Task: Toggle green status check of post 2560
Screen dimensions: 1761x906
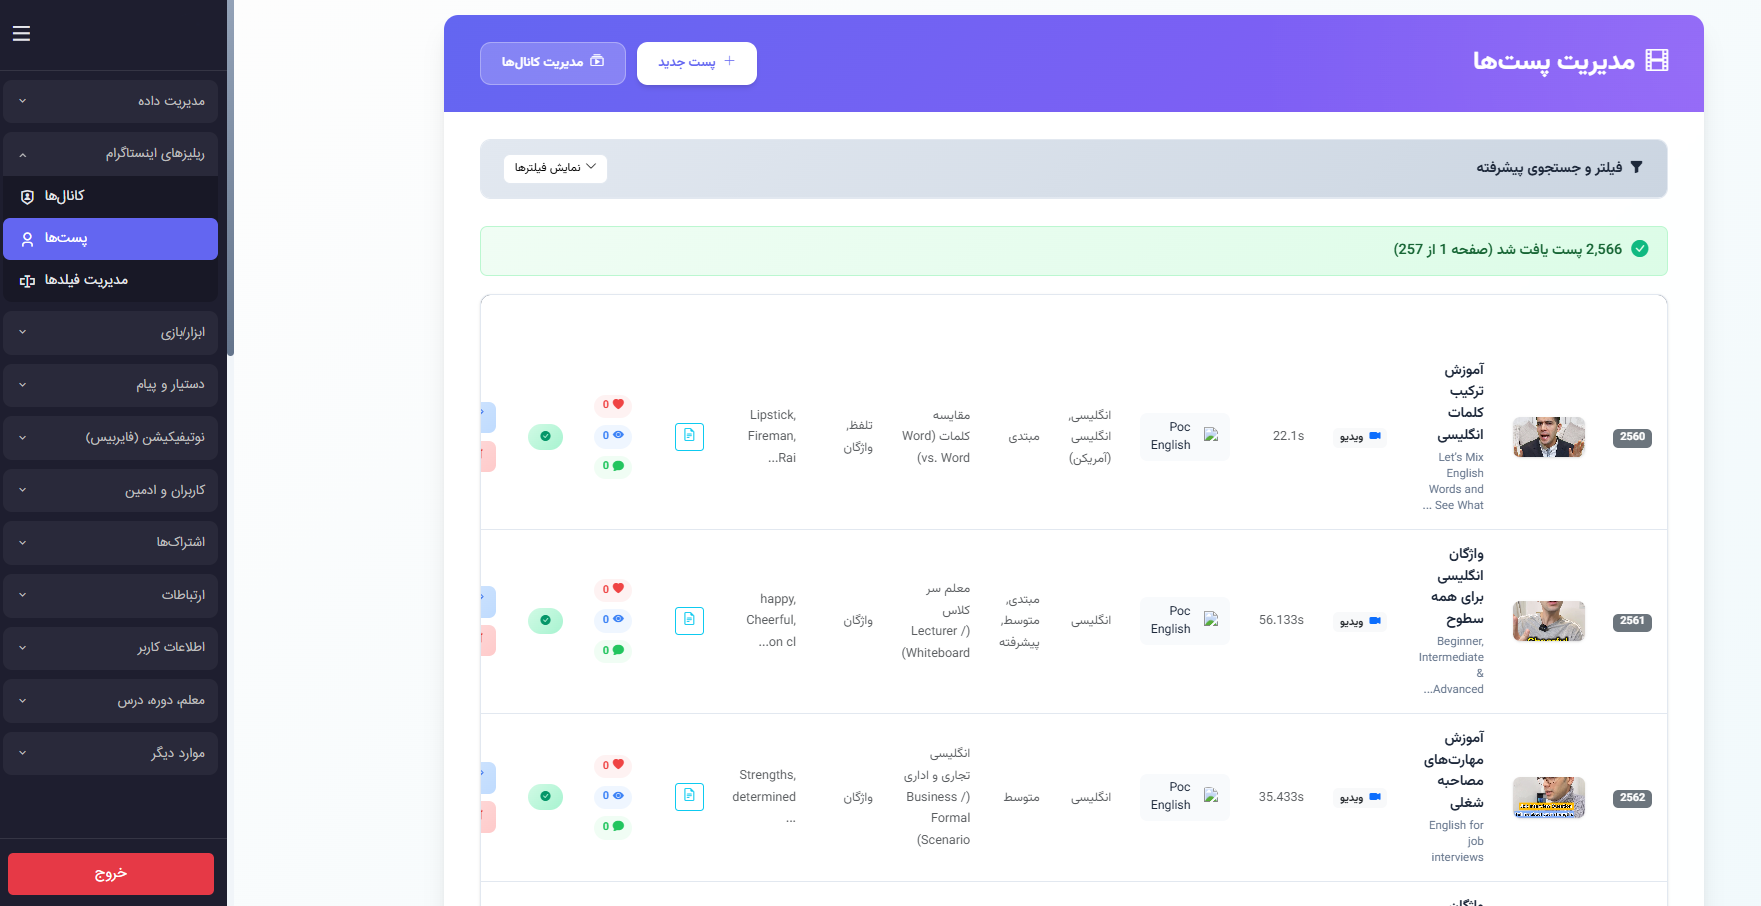Action: pyautogui.click(x=545, y=436)
